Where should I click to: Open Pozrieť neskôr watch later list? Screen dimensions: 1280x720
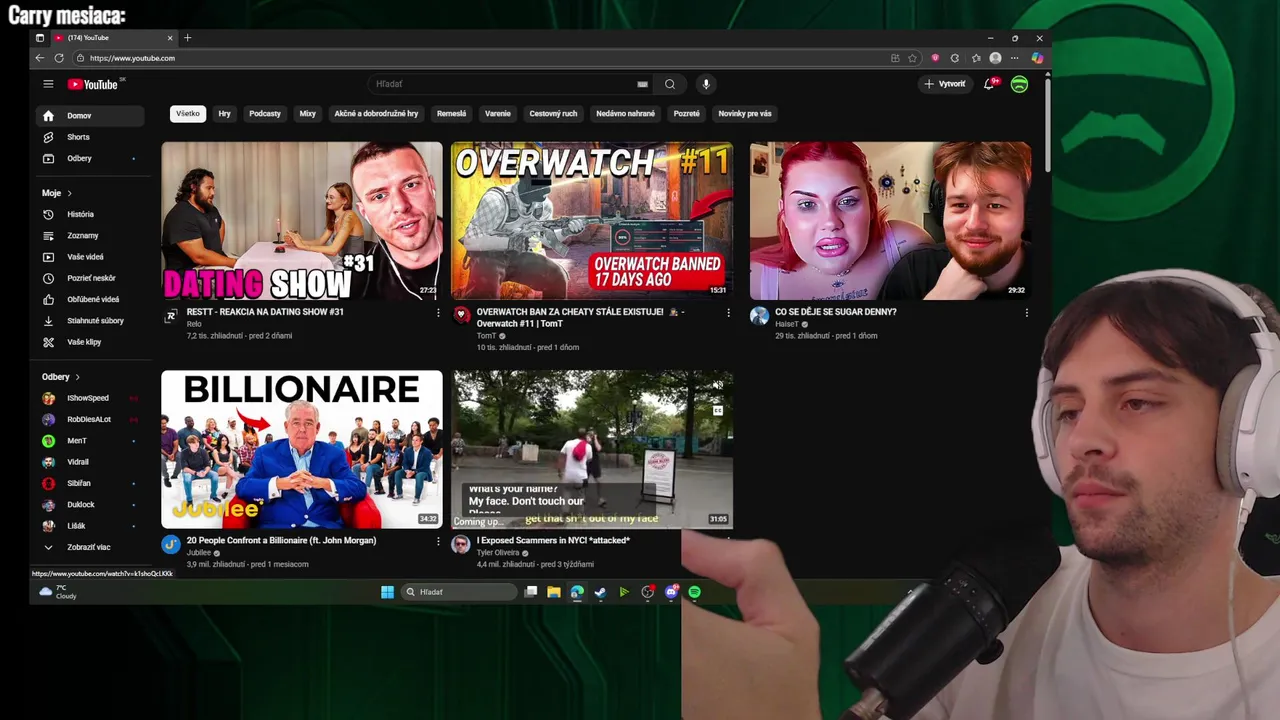[90, 278]
